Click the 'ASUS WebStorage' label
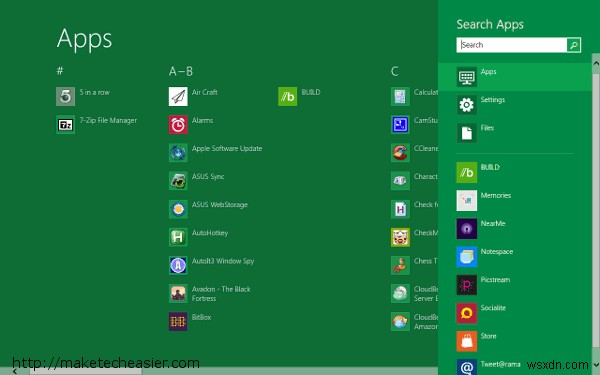 coord(220,205)
